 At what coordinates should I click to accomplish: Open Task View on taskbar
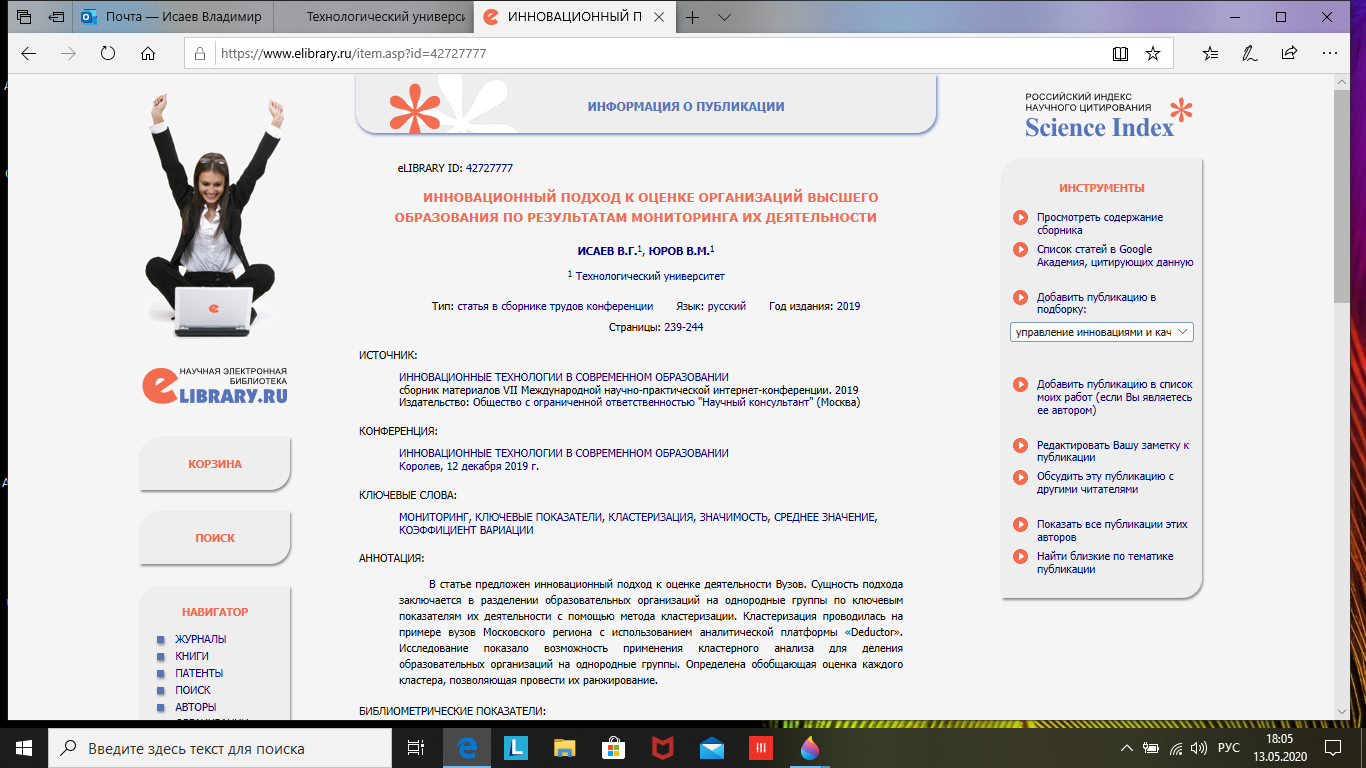416,747
